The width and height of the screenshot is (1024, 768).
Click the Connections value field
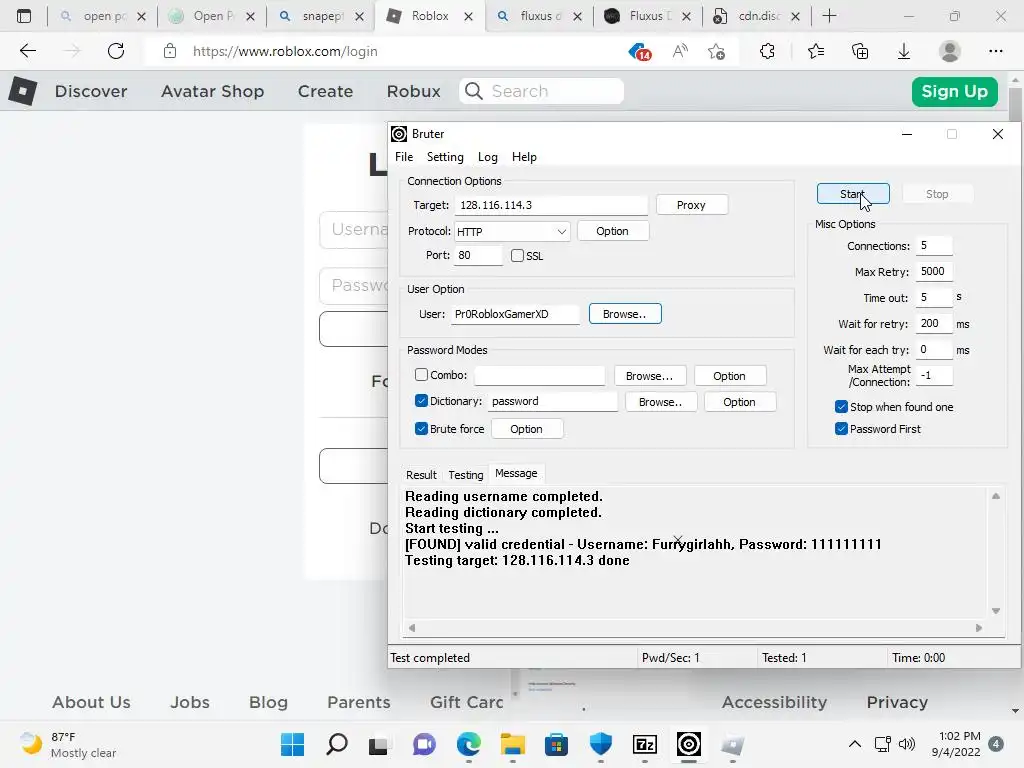point(934,246)
